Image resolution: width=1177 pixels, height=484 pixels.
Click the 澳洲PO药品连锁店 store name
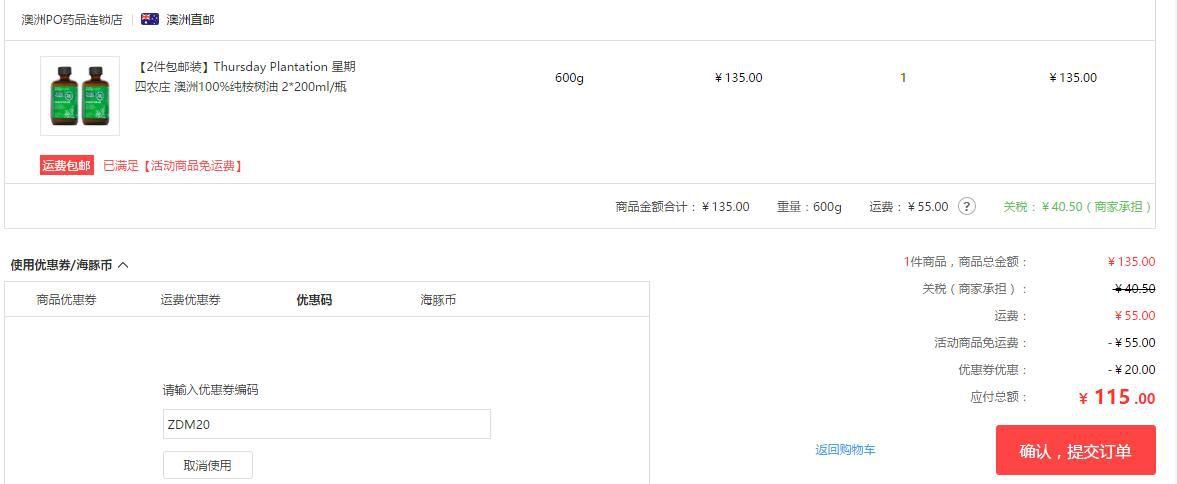pos(72,20)
